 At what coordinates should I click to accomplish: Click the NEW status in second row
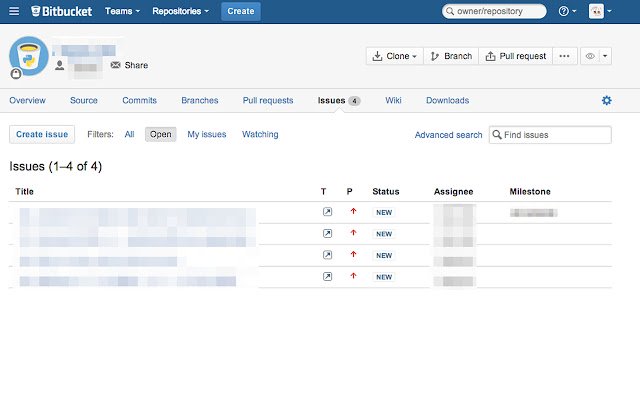click(384, 234)
